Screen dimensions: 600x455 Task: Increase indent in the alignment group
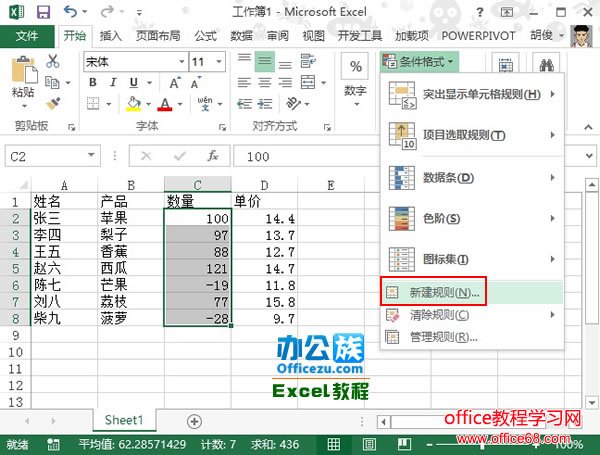coord(265,104)
